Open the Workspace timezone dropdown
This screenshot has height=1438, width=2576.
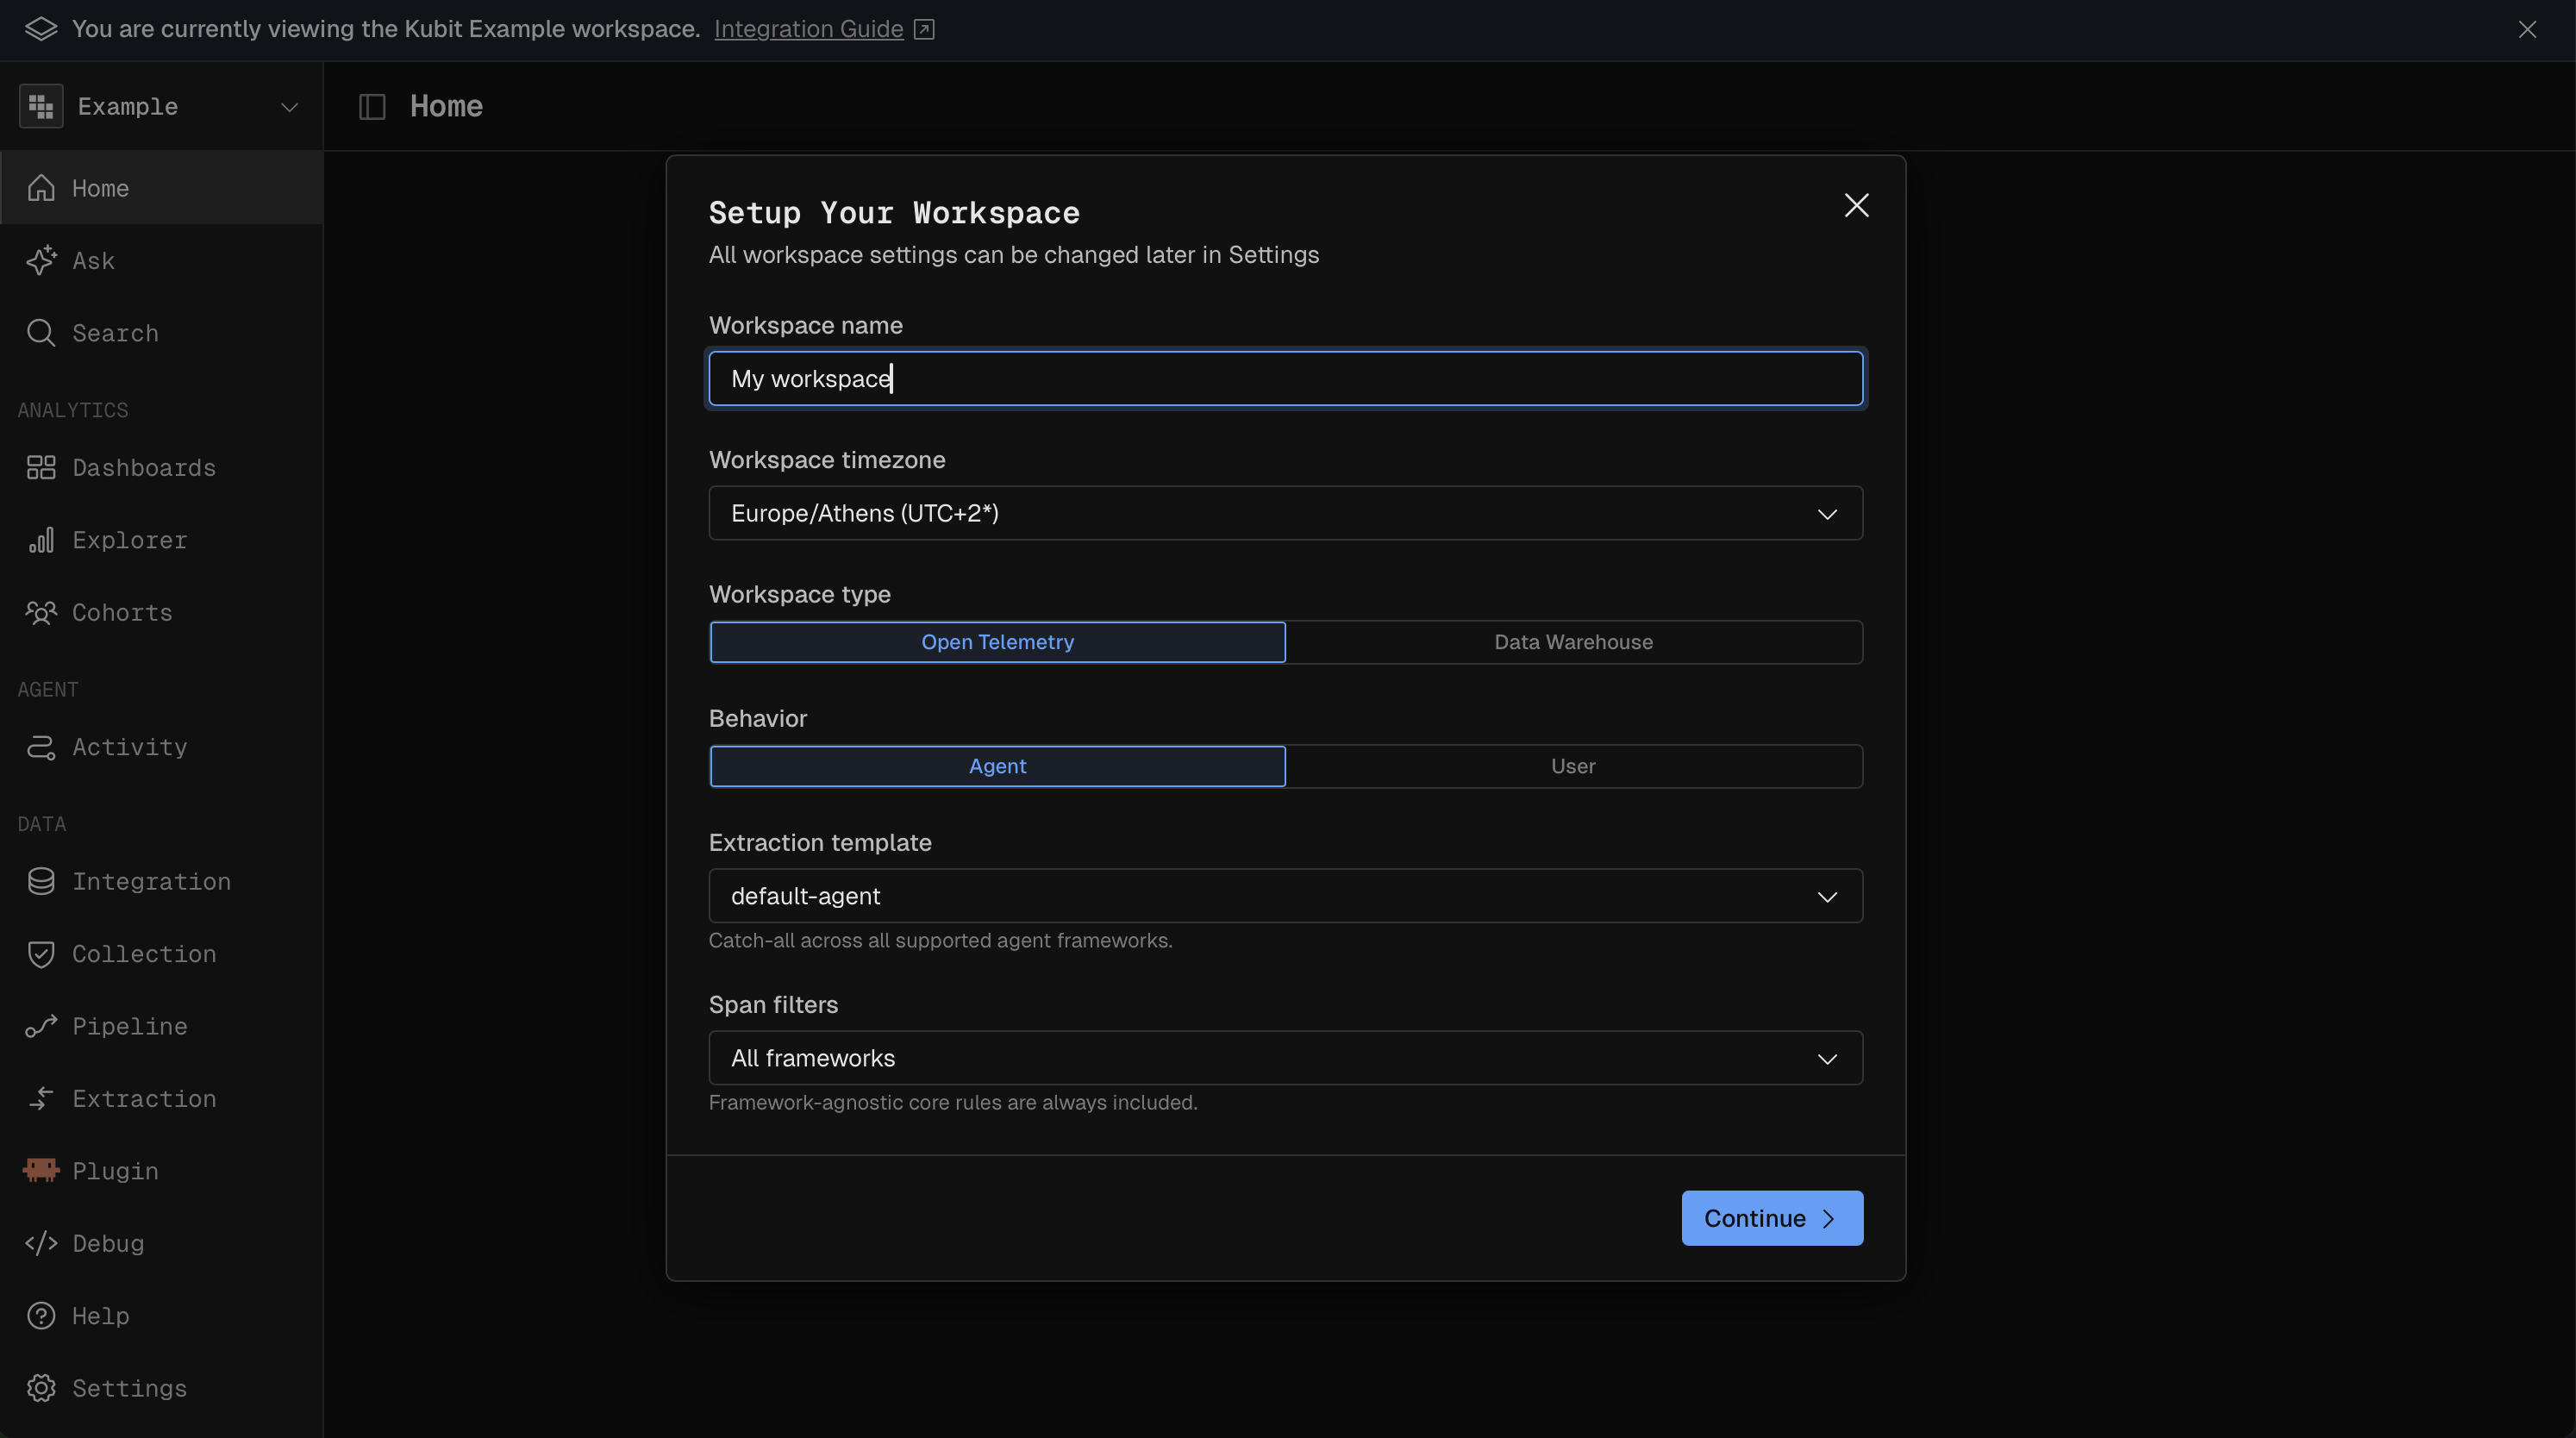[x=1285, y=513]
